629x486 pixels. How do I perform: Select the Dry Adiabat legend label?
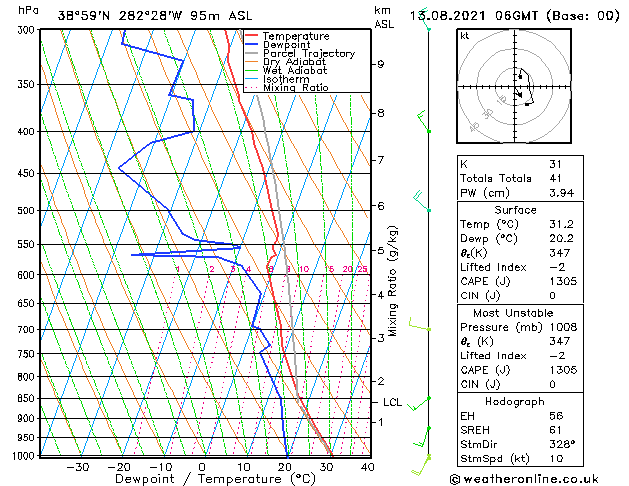(294, 62)
